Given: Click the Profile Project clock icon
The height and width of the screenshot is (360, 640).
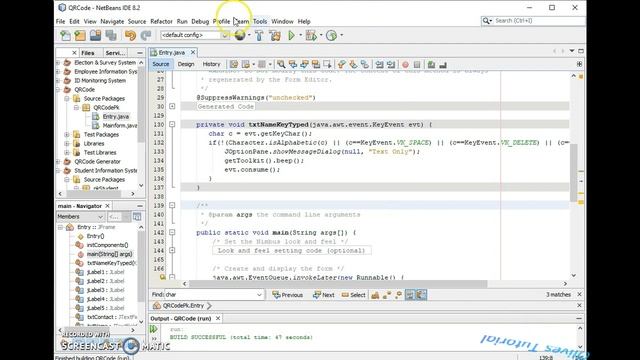Looking at the screenshot, I should [x=331, y=36].
